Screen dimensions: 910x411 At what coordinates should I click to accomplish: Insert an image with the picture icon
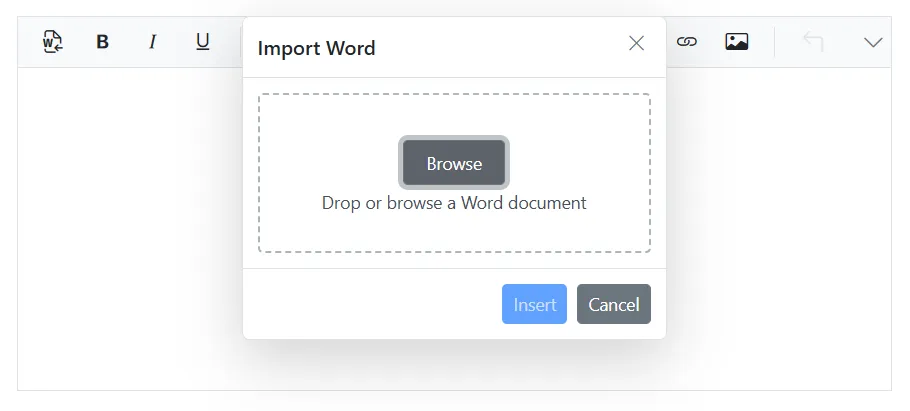pos(736,42)
